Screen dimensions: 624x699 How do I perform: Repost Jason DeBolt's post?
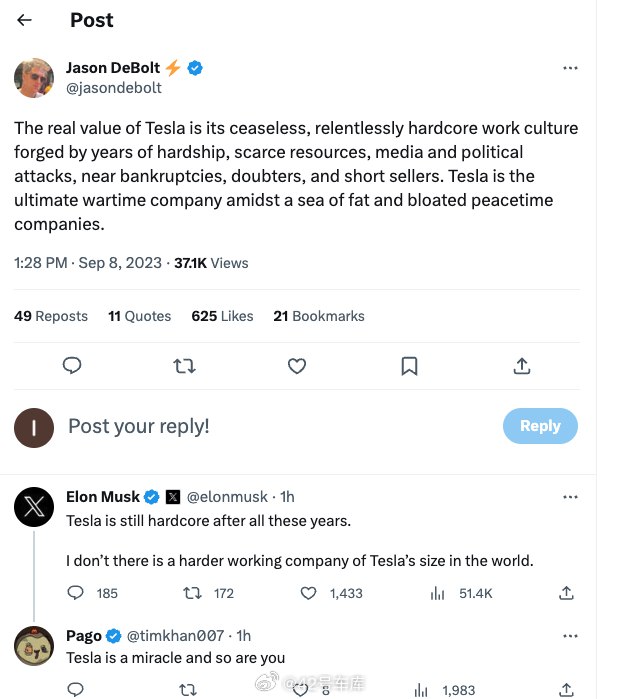184,366
